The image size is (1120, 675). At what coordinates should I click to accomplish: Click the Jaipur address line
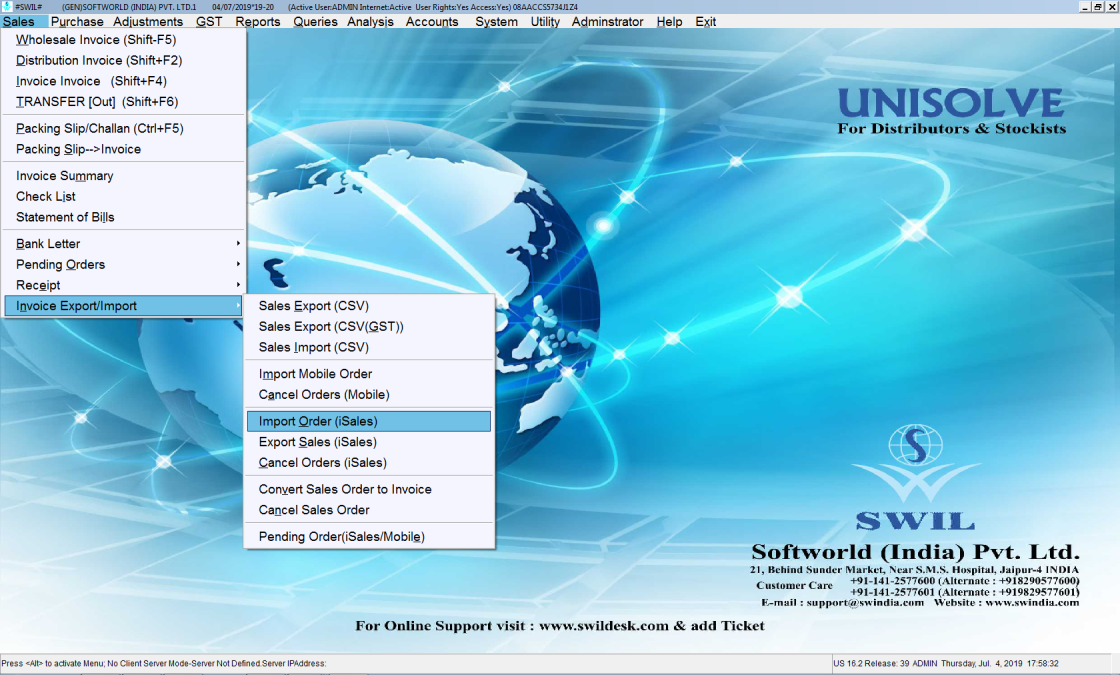(914, 569)
